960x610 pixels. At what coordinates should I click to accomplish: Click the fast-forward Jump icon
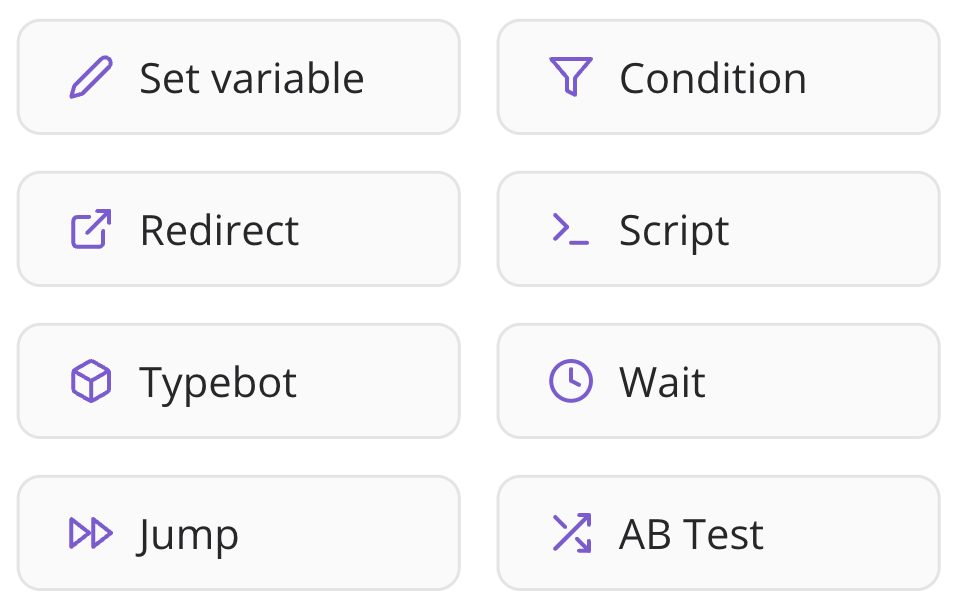pos(91,534)
